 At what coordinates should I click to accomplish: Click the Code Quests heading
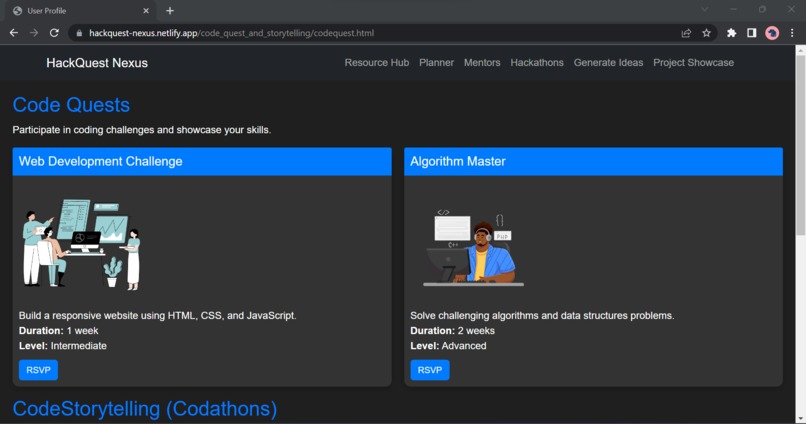71,105
